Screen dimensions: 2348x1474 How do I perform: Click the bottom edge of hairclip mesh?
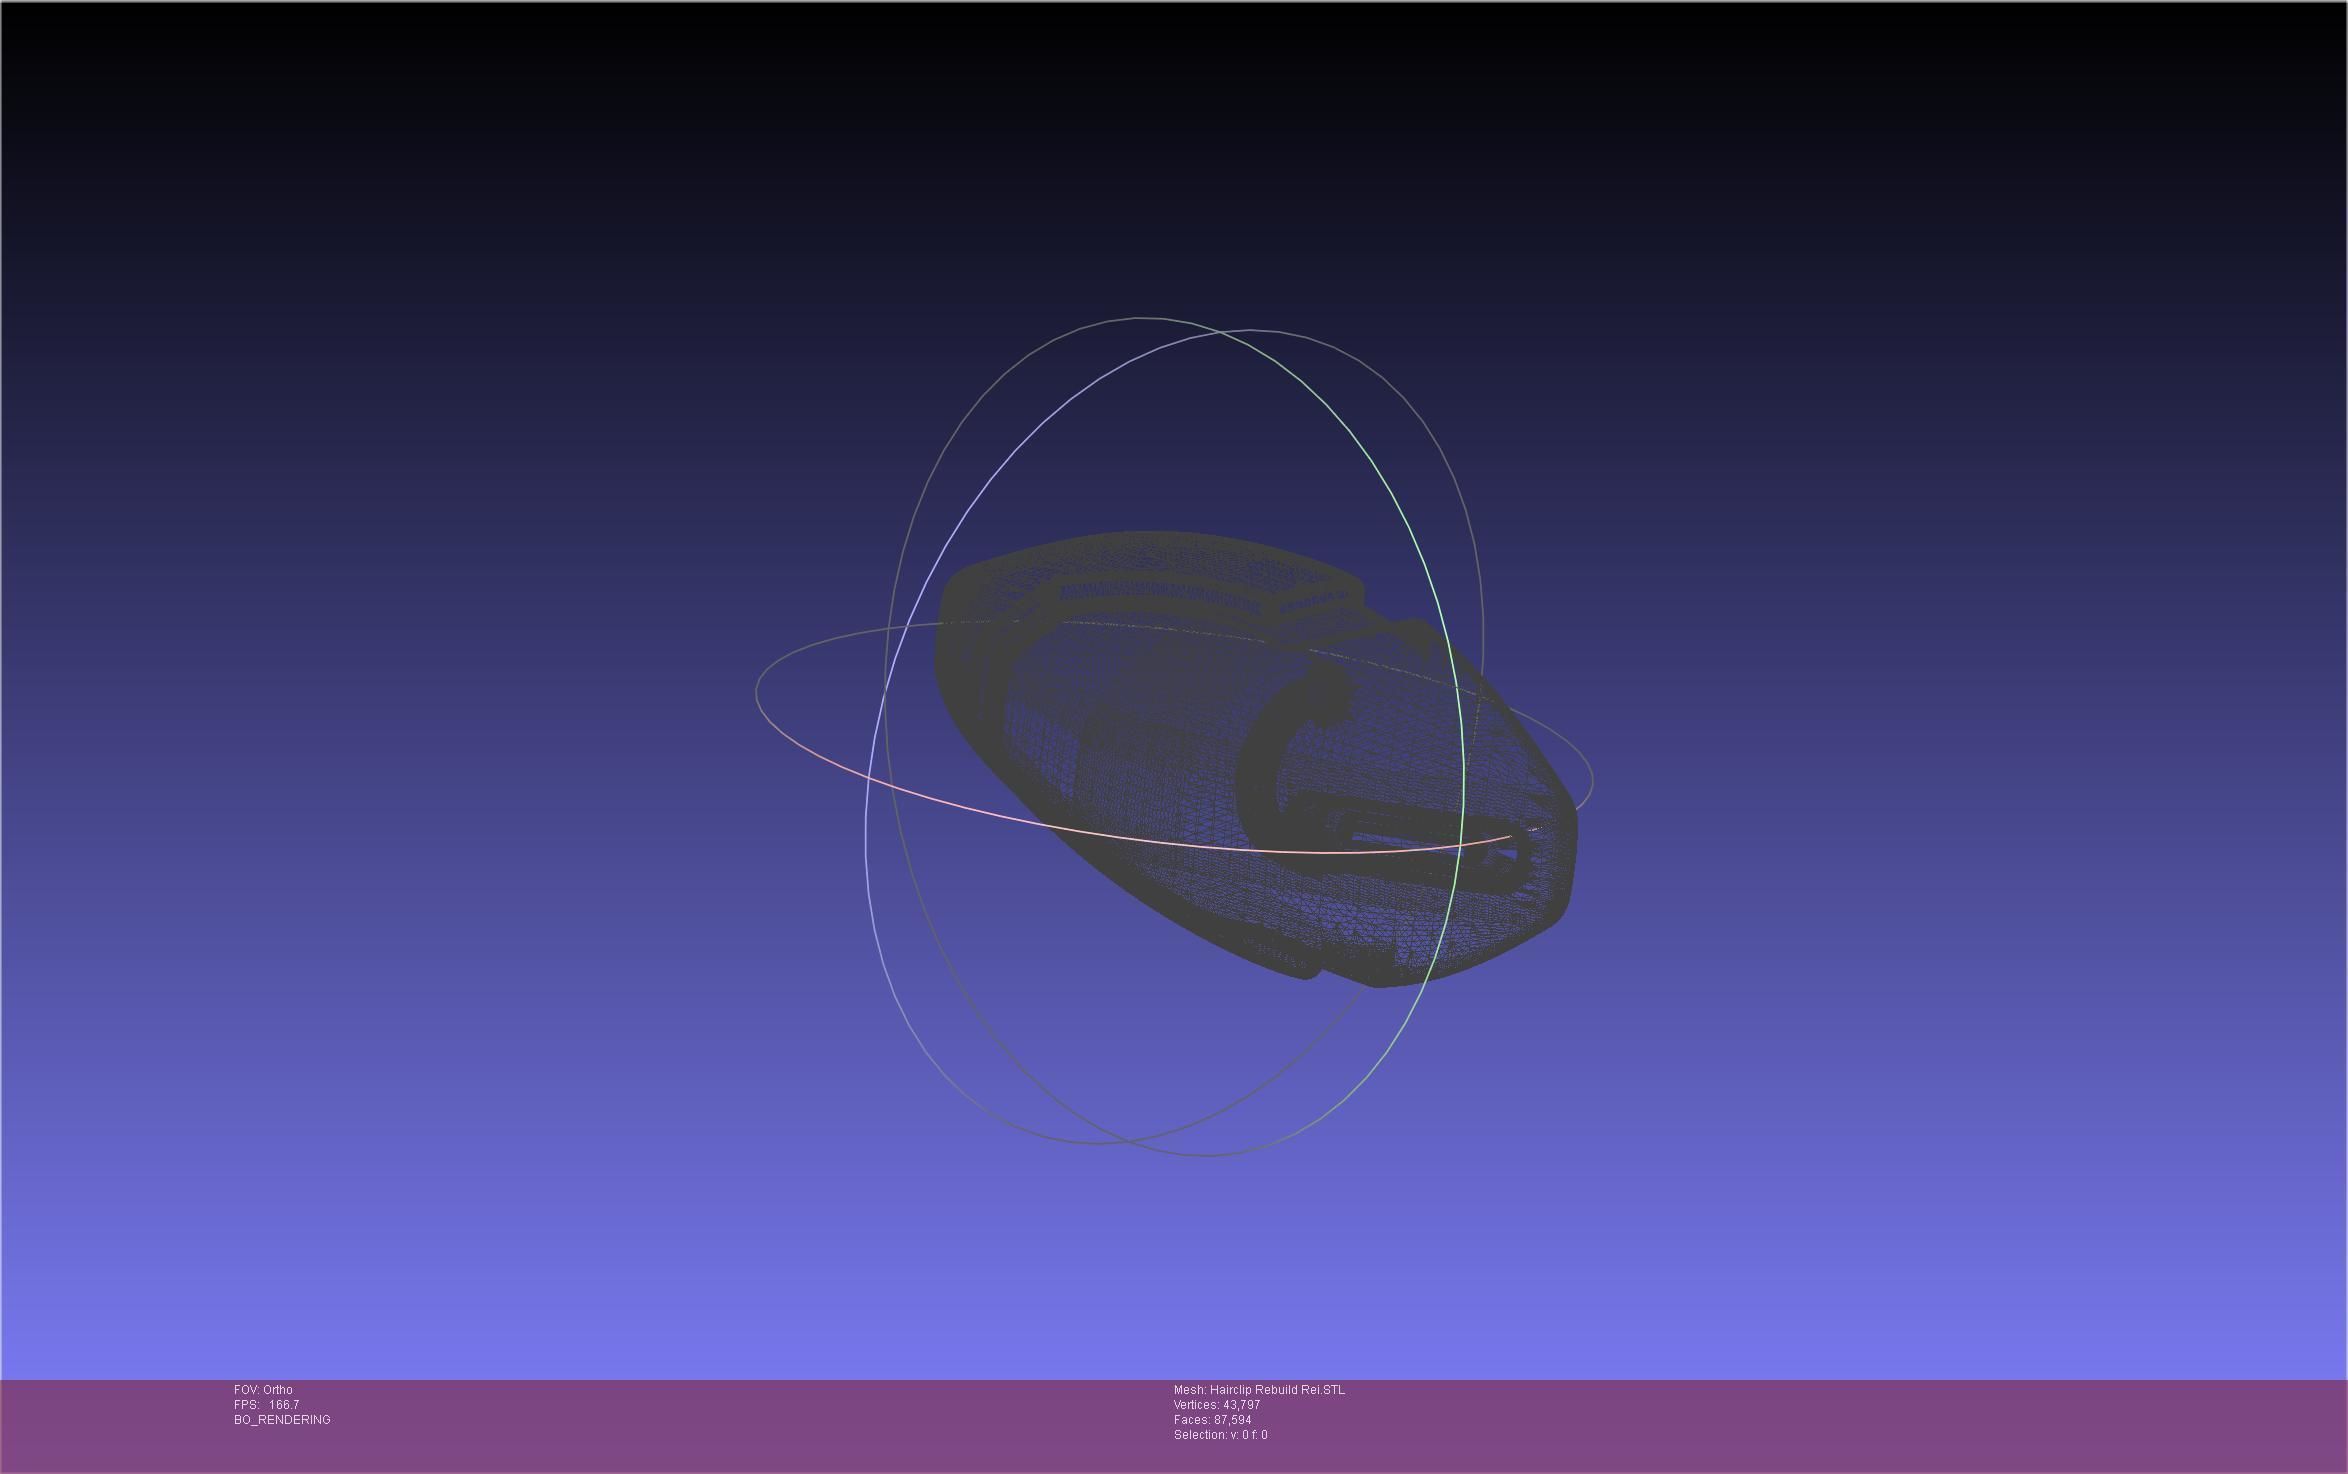tap(1380, 980)
